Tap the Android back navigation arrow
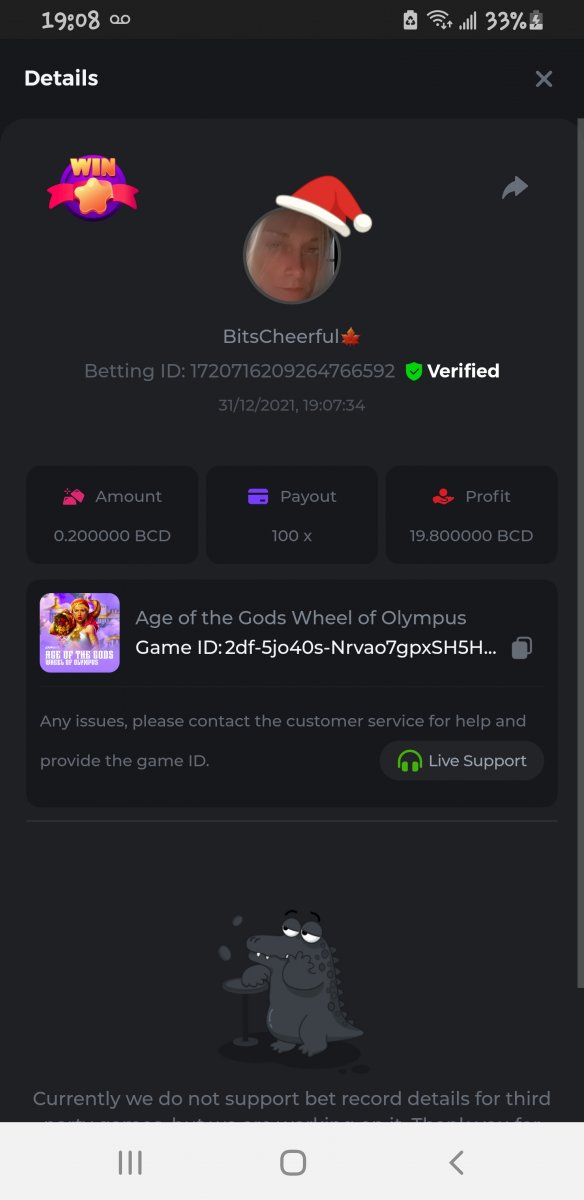Image resolution: width=584 pixels, height=1200 pixels. coord(456,1162)
